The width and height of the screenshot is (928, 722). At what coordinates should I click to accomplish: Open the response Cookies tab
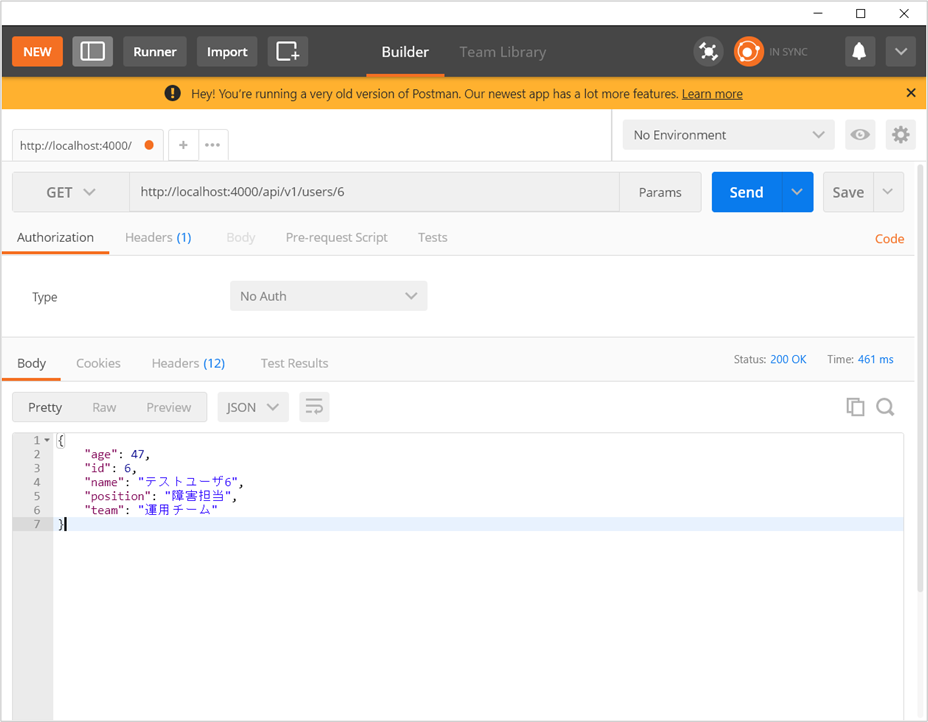tap(98, 363)
